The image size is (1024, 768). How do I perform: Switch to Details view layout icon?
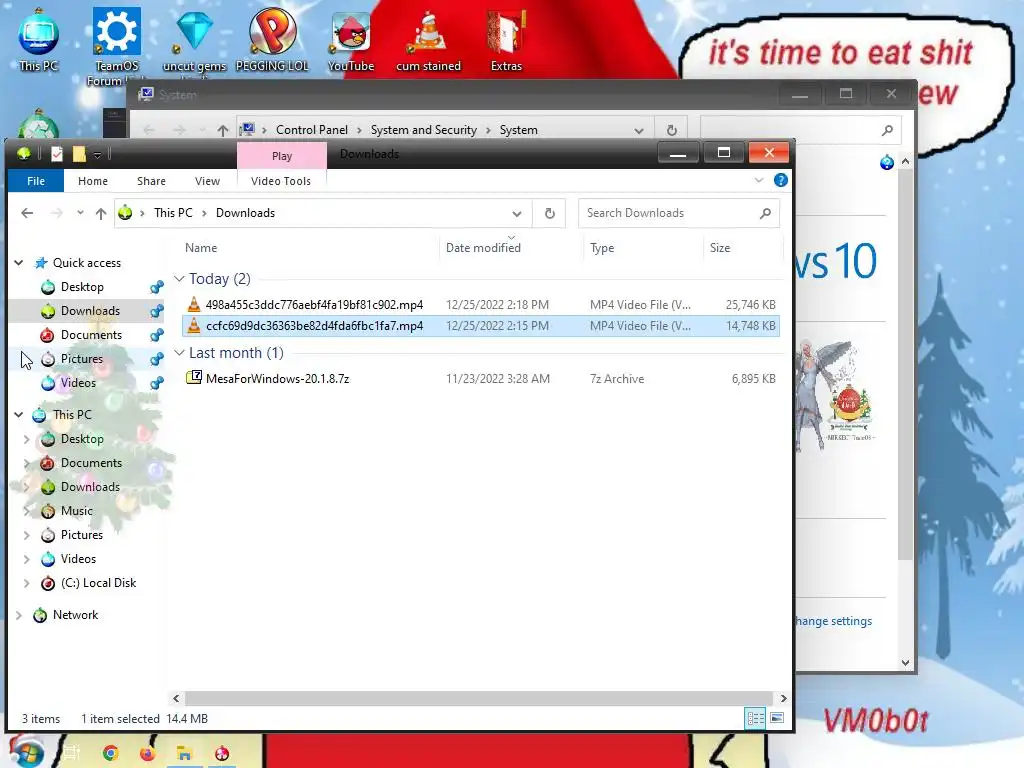[x=756, y=718]
